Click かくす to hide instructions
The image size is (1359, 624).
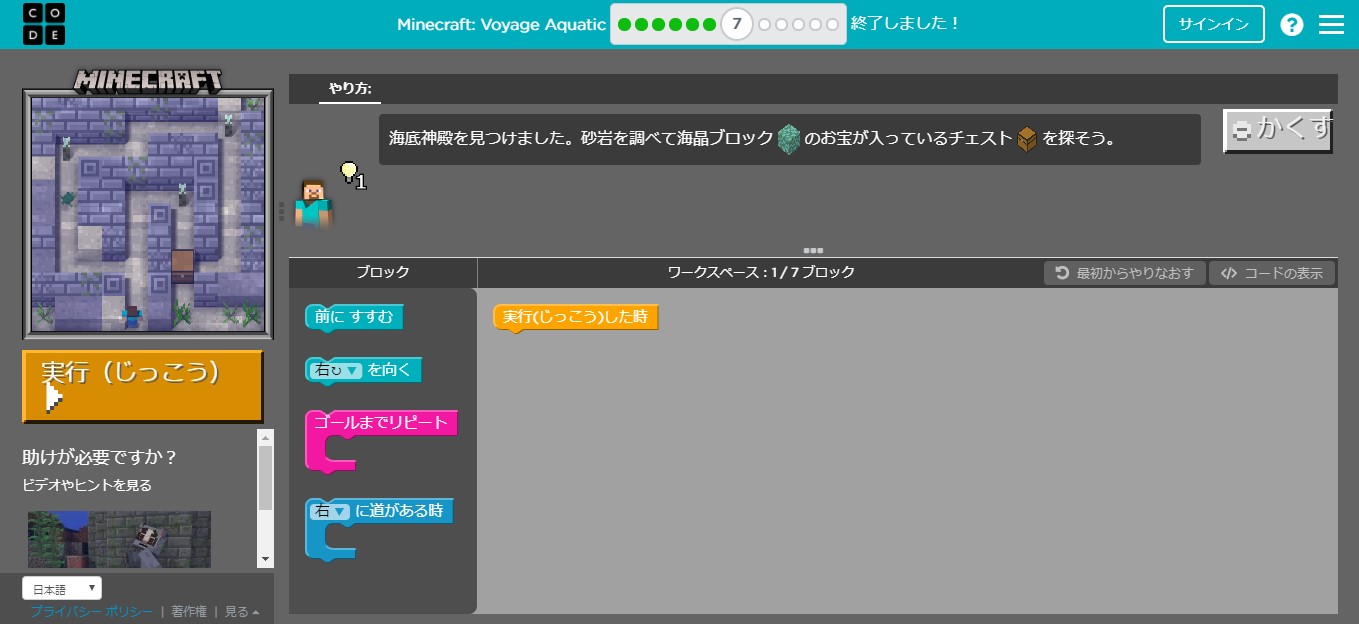click(1278, 130)
